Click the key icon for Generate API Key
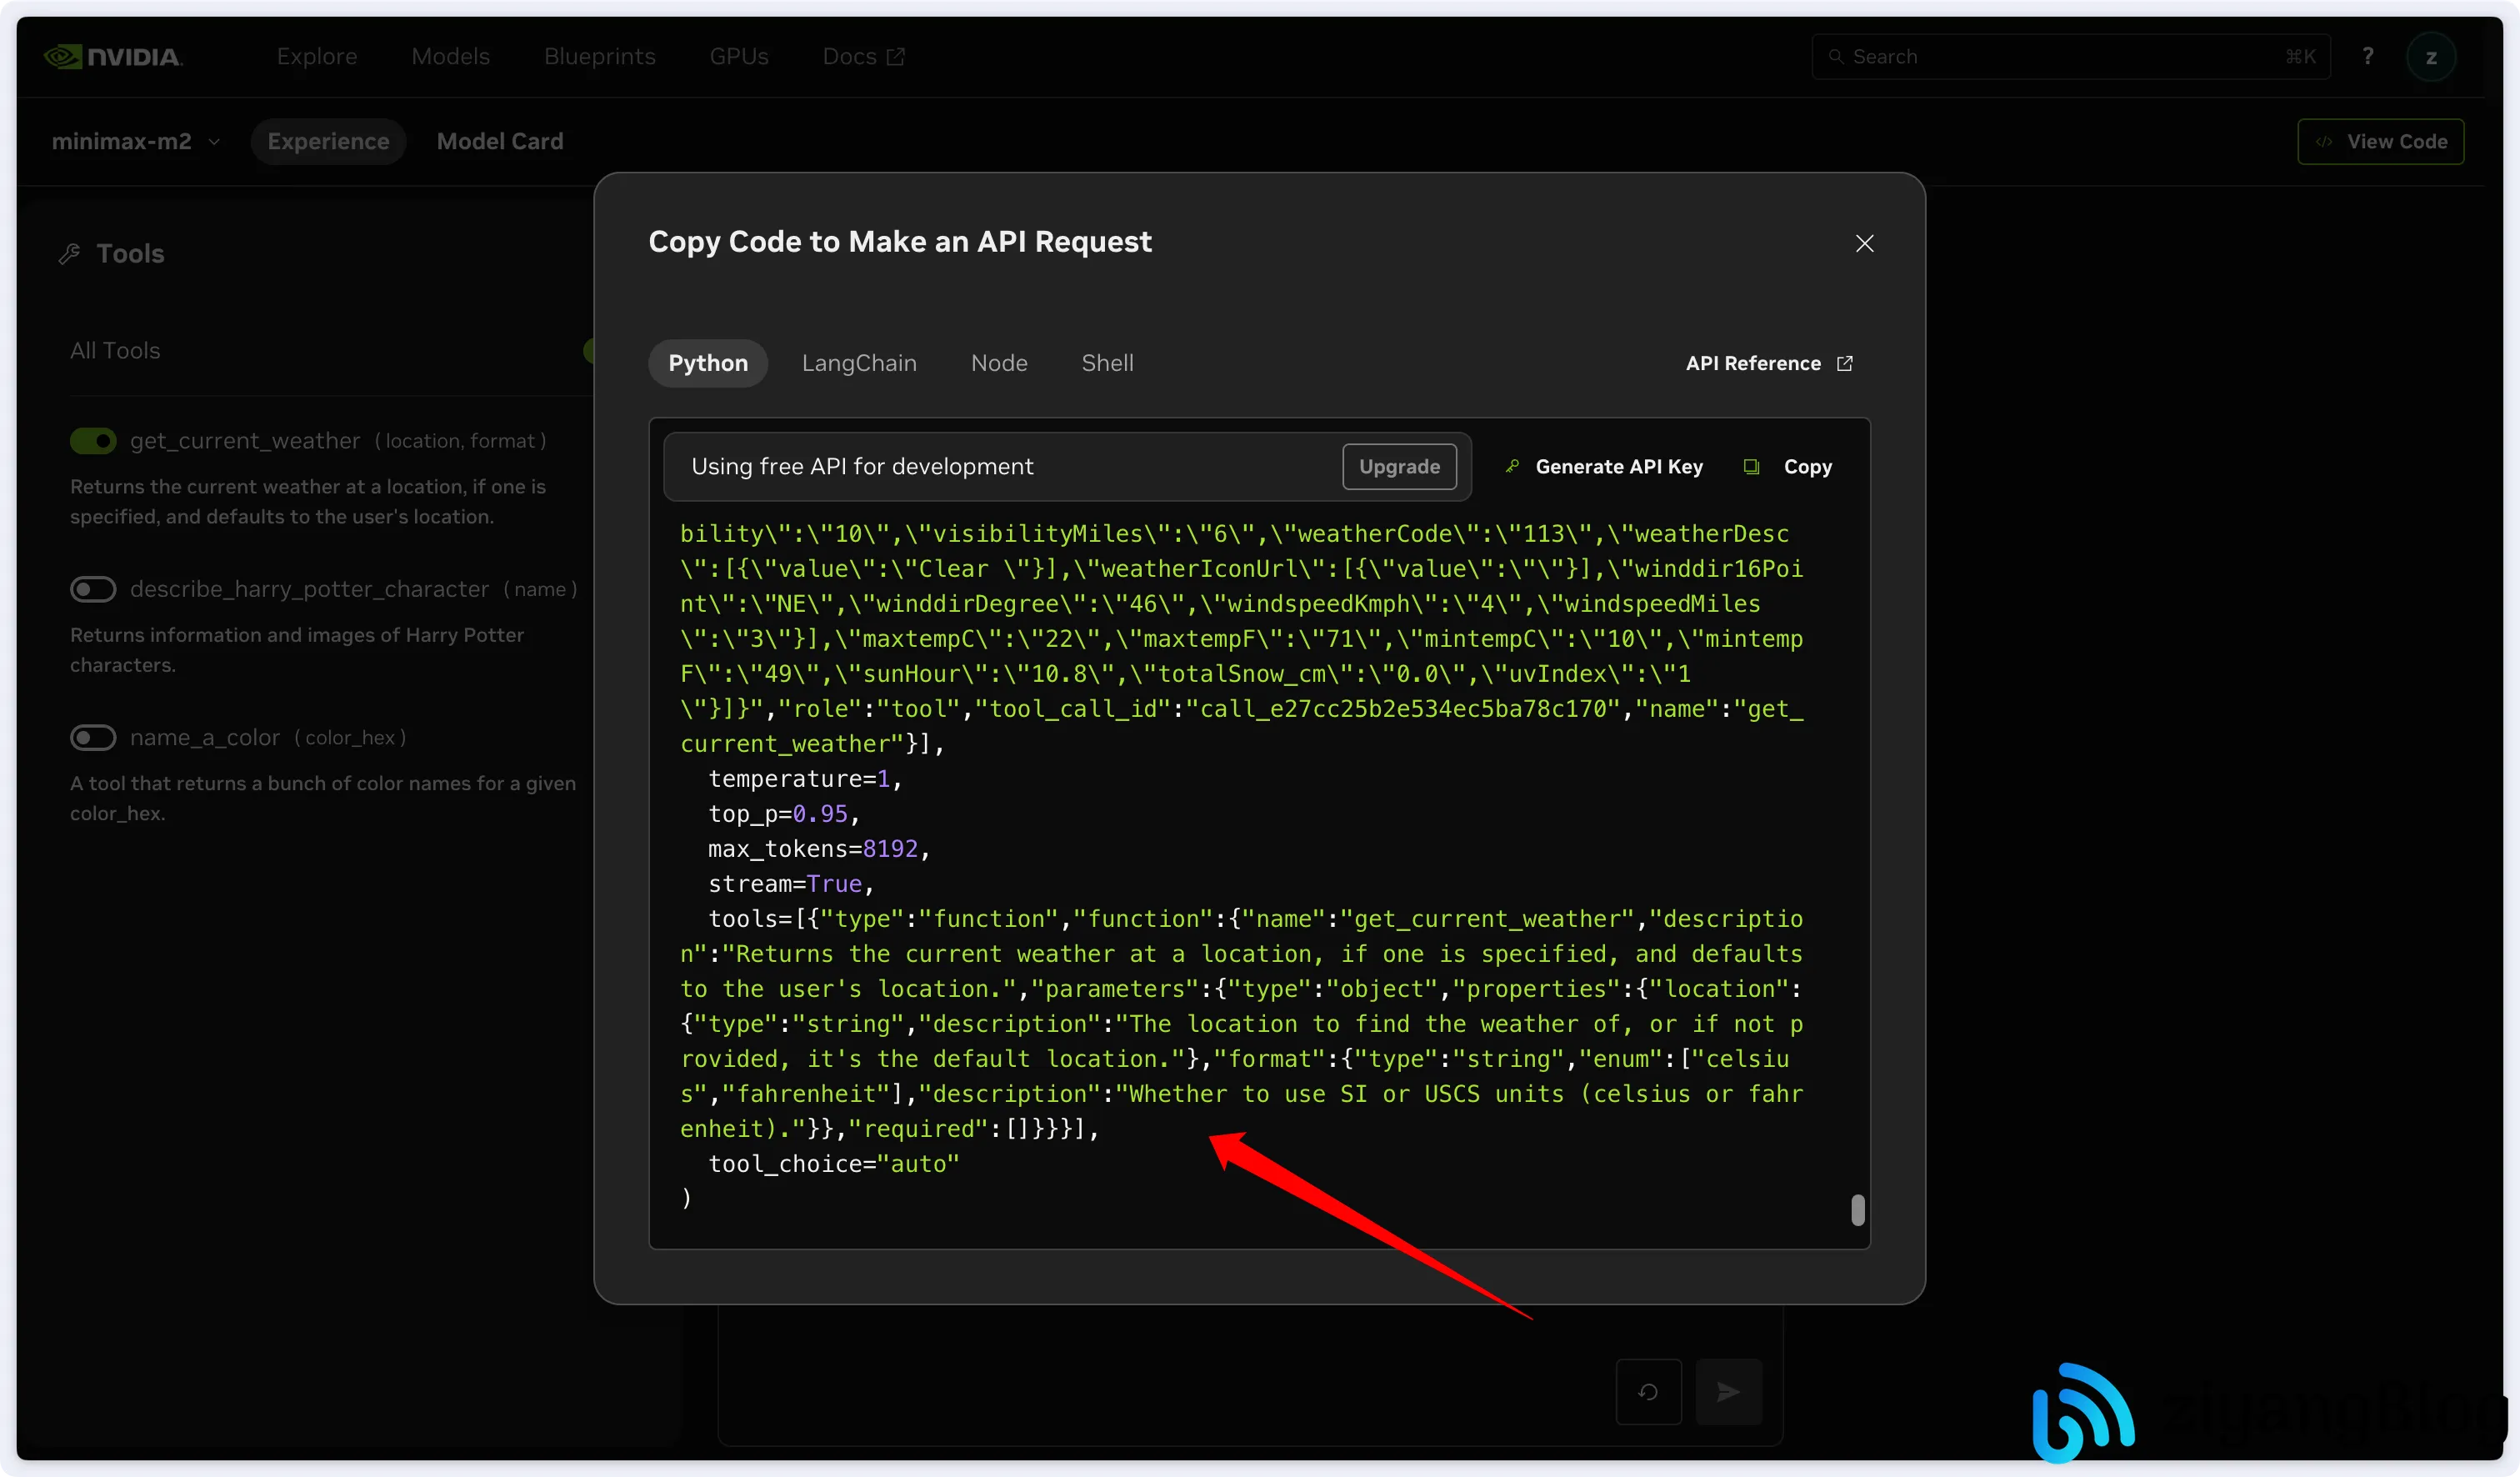Viewport: 2520px width, 1477px height. tap(1512, 467)
